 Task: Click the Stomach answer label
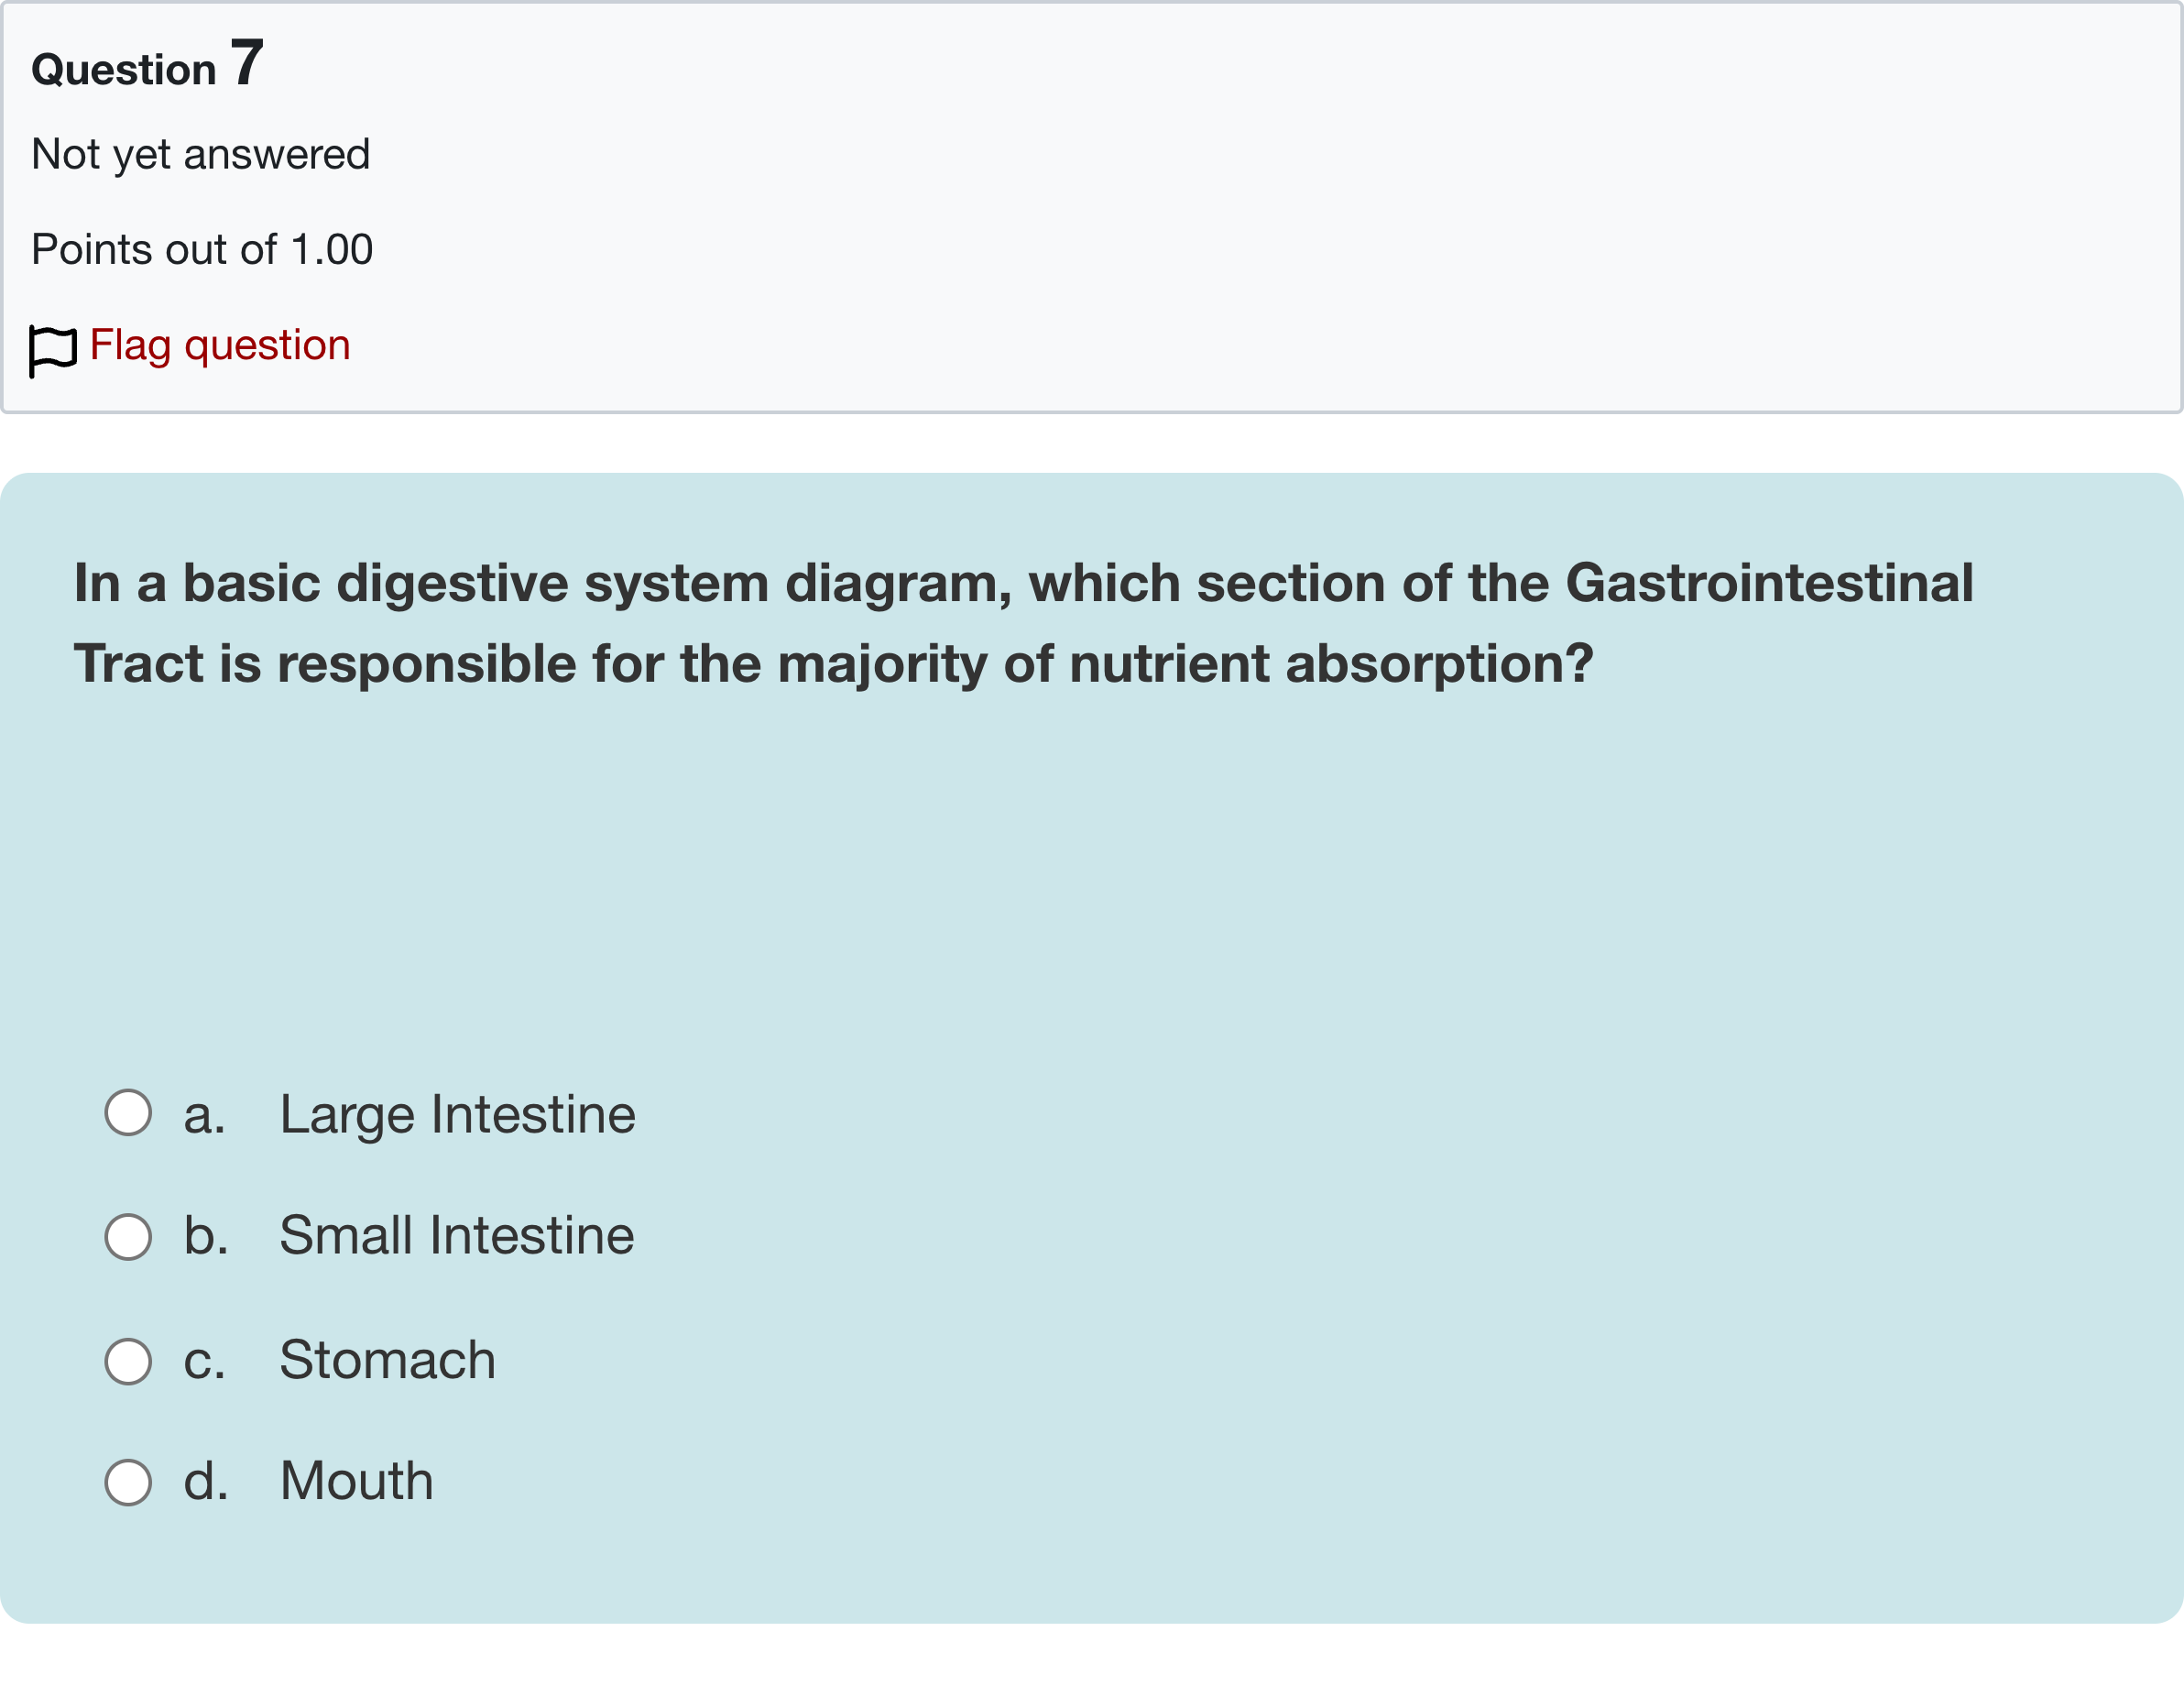coord(387,1360)
